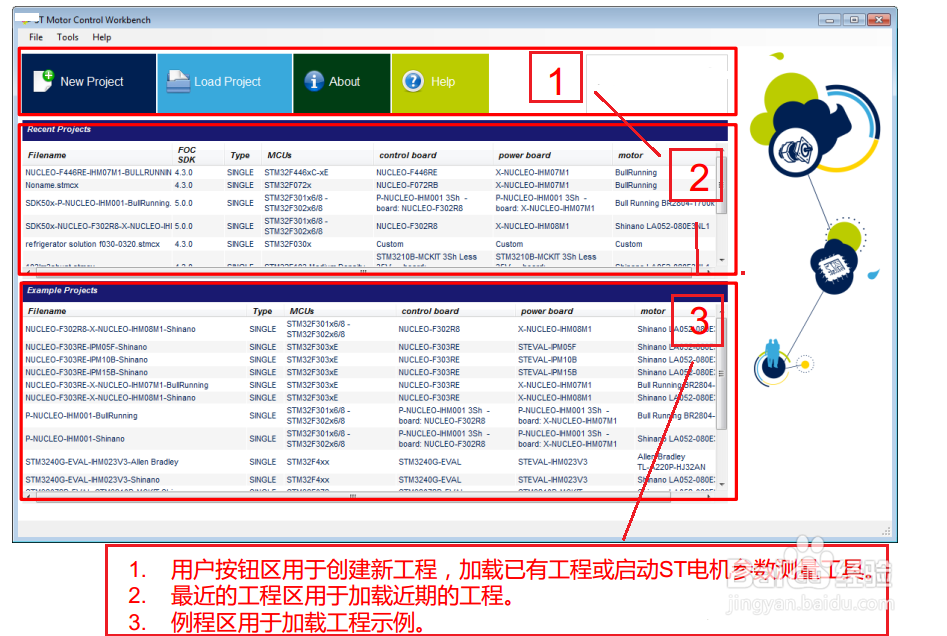Click STEVAL-IPM10B power board cell

click(547, 360)
